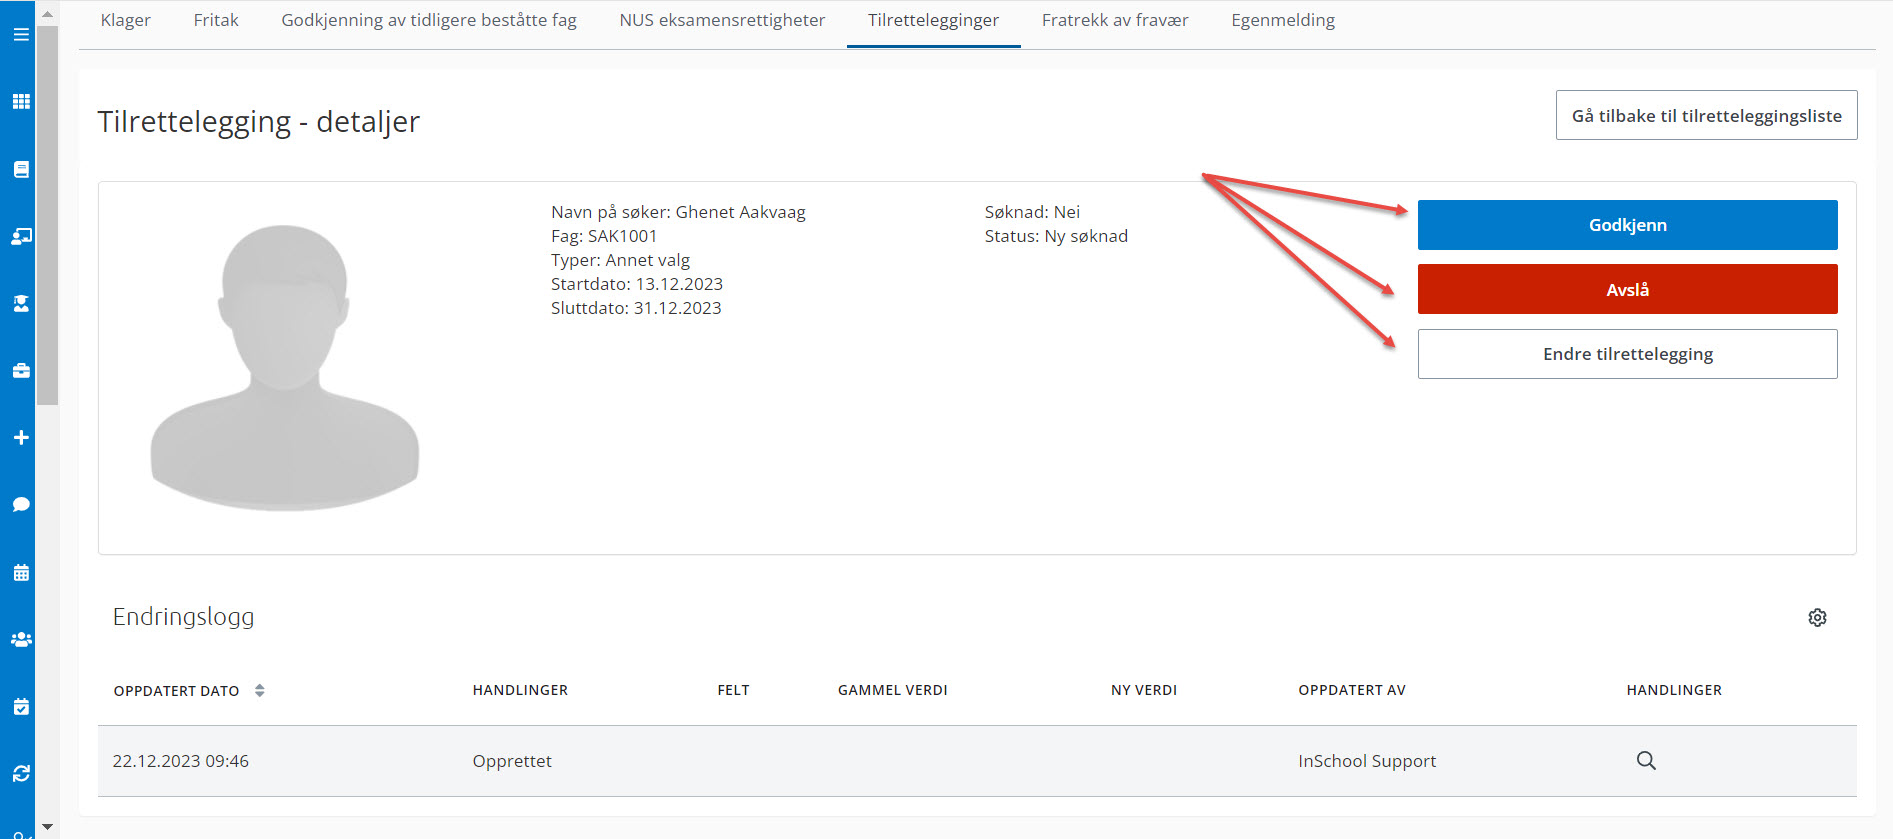This screenshot has height=839, width=1893.
Task: Click the Ny verdi column header
Action: [1144, 690]
